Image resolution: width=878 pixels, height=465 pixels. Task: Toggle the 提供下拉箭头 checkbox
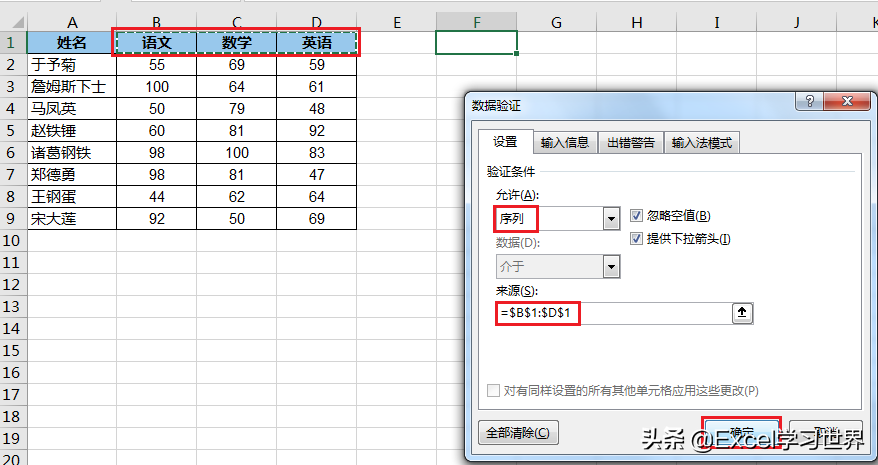pos(636,239)
